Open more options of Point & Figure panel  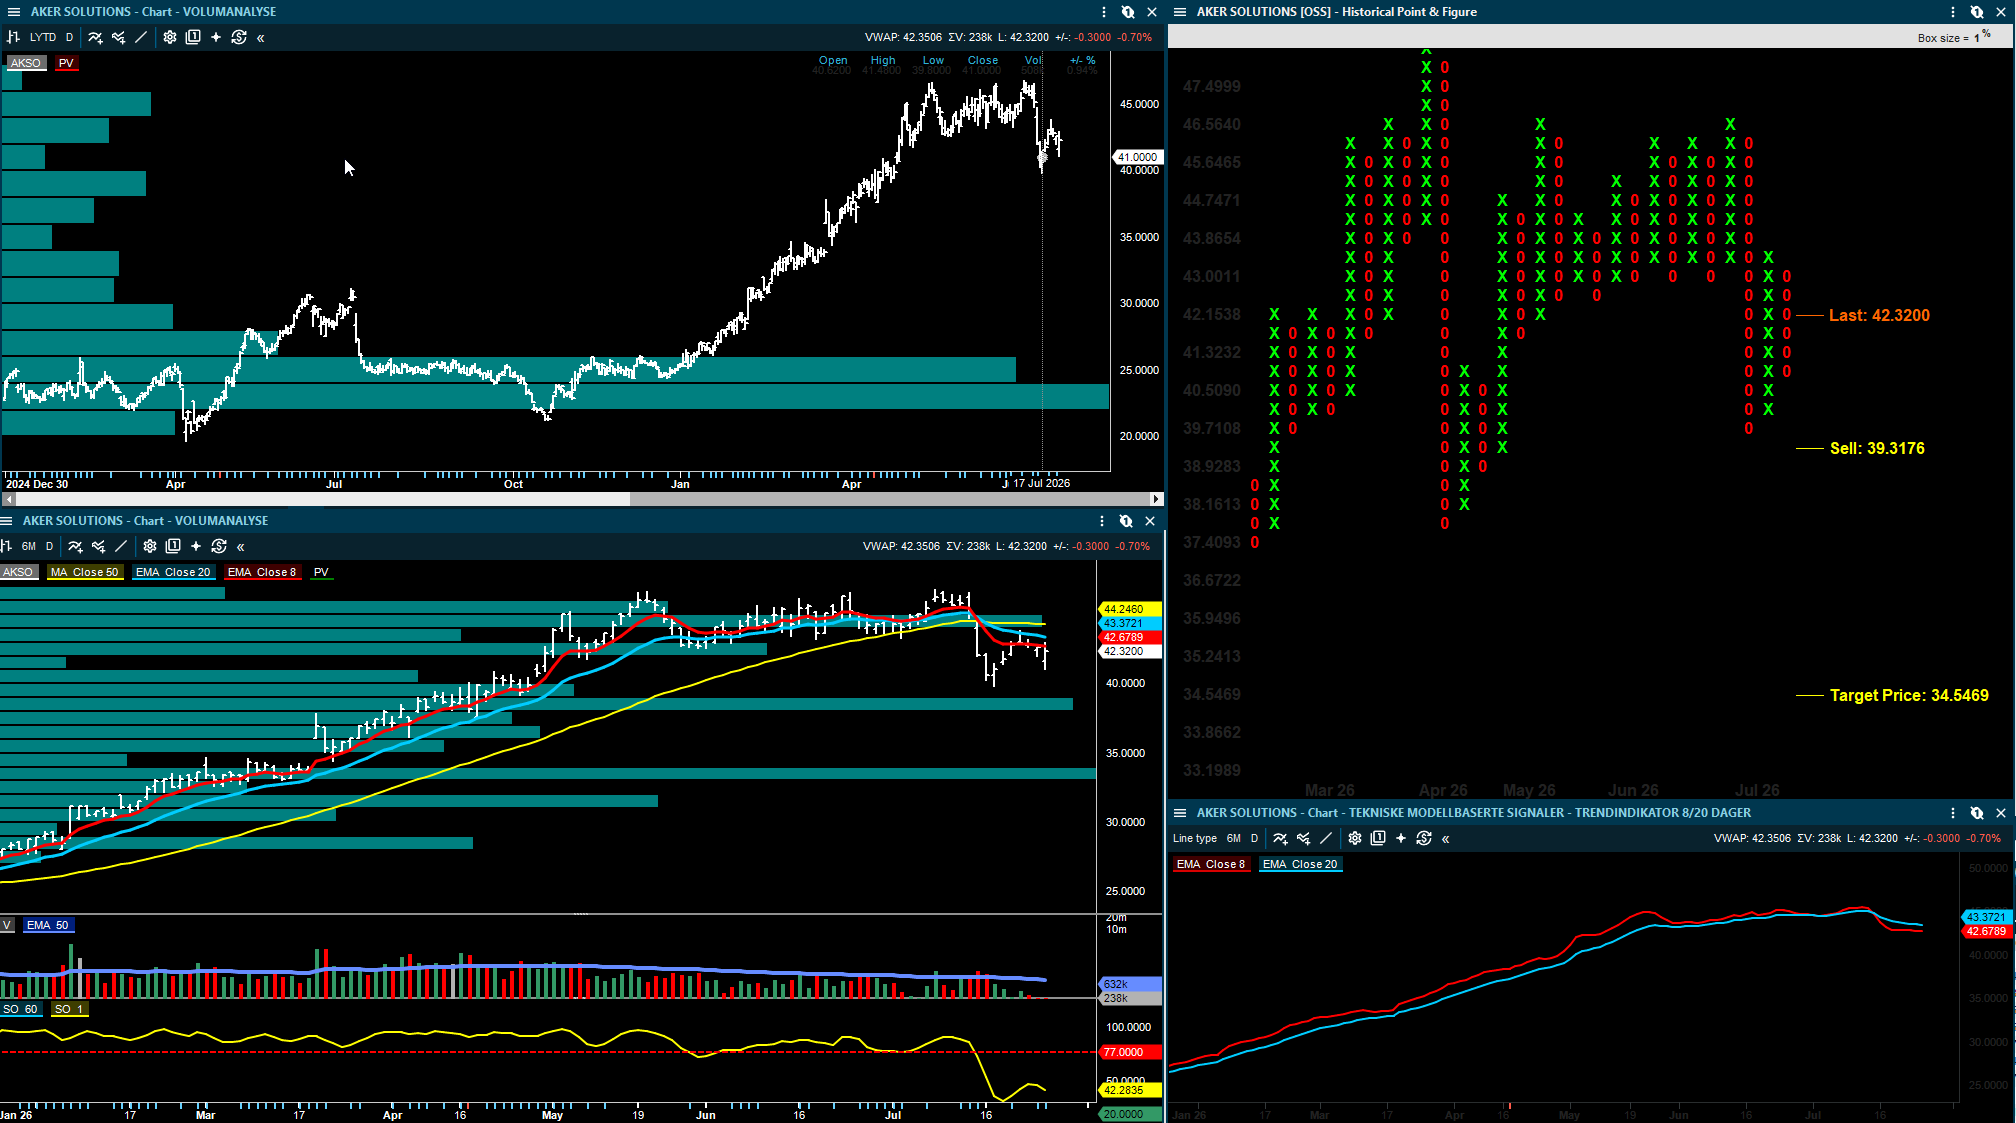[1953, 12]
